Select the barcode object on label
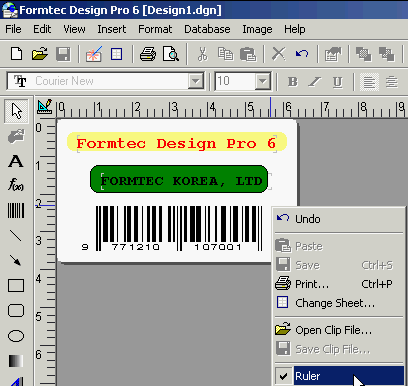This screenshot has width=408, height=386. click(x=172, y=228)
